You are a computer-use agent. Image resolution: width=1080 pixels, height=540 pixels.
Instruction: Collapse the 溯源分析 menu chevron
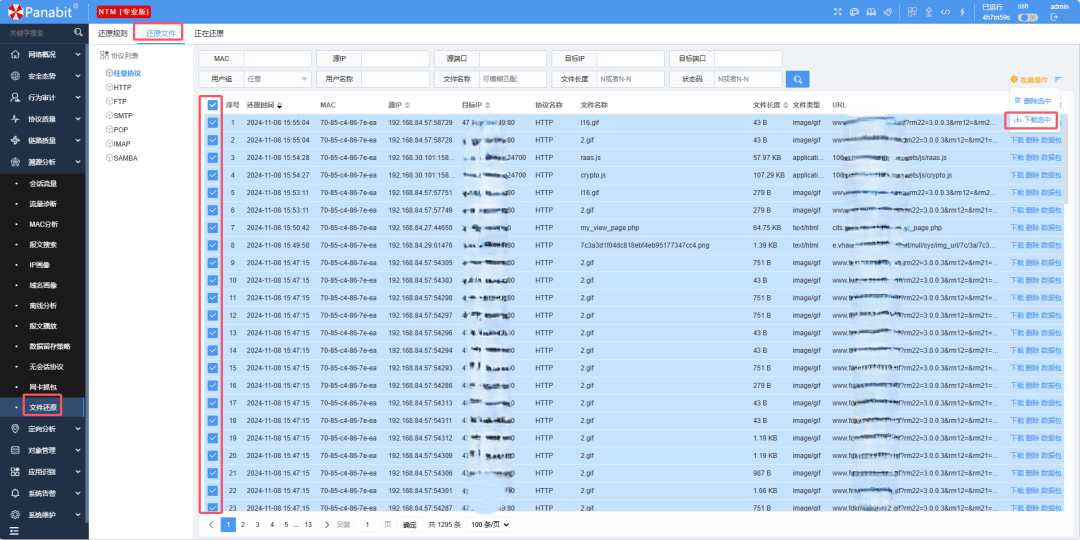[78, 162]
